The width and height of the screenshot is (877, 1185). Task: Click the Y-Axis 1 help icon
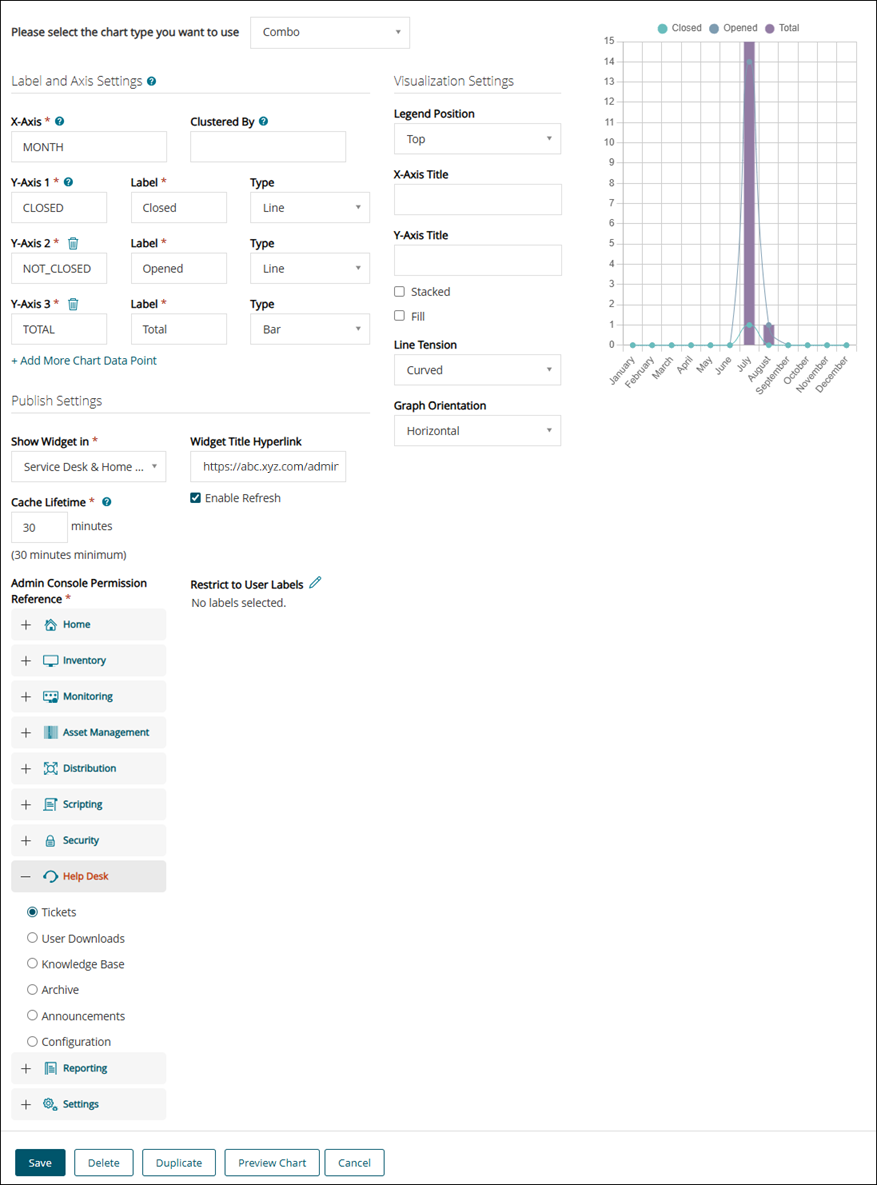[x=68, y=182]
